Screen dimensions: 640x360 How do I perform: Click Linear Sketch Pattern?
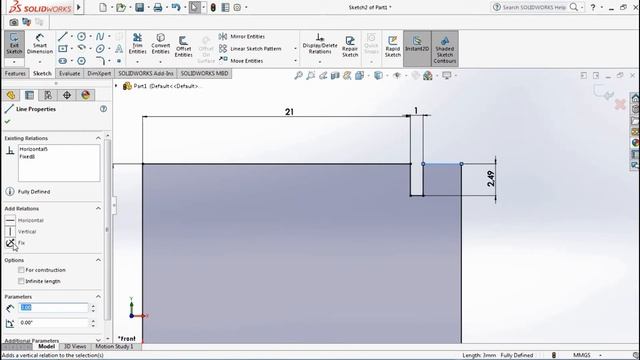250,49
